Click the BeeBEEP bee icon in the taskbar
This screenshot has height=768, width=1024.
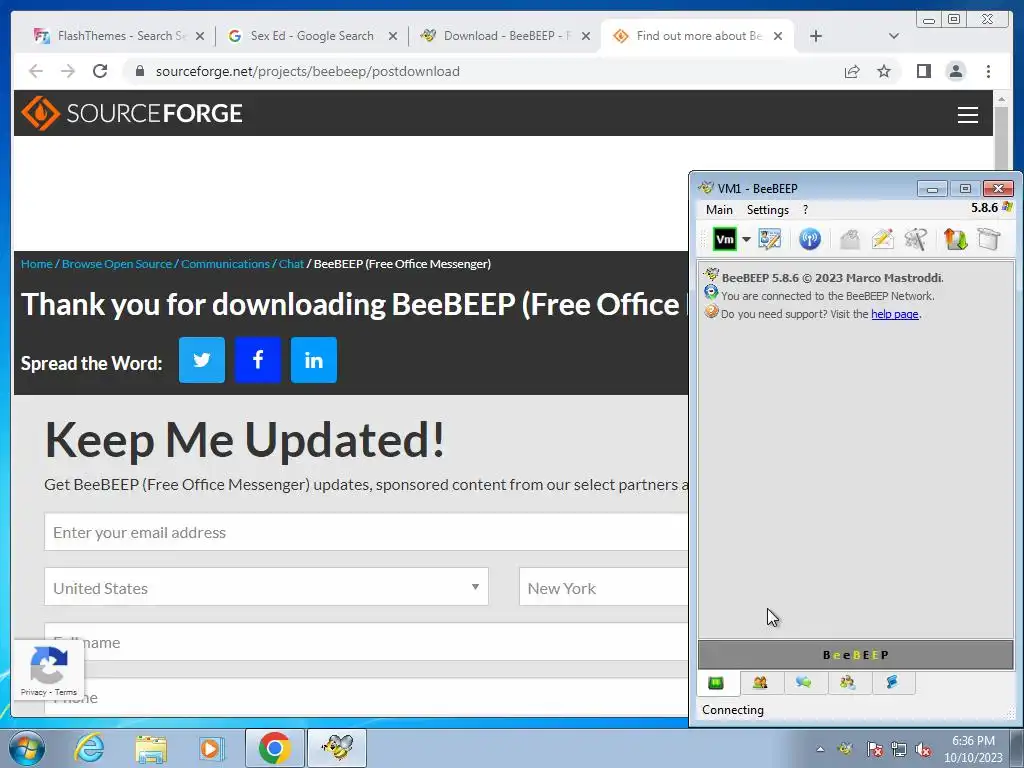click(x=337, y=748)
